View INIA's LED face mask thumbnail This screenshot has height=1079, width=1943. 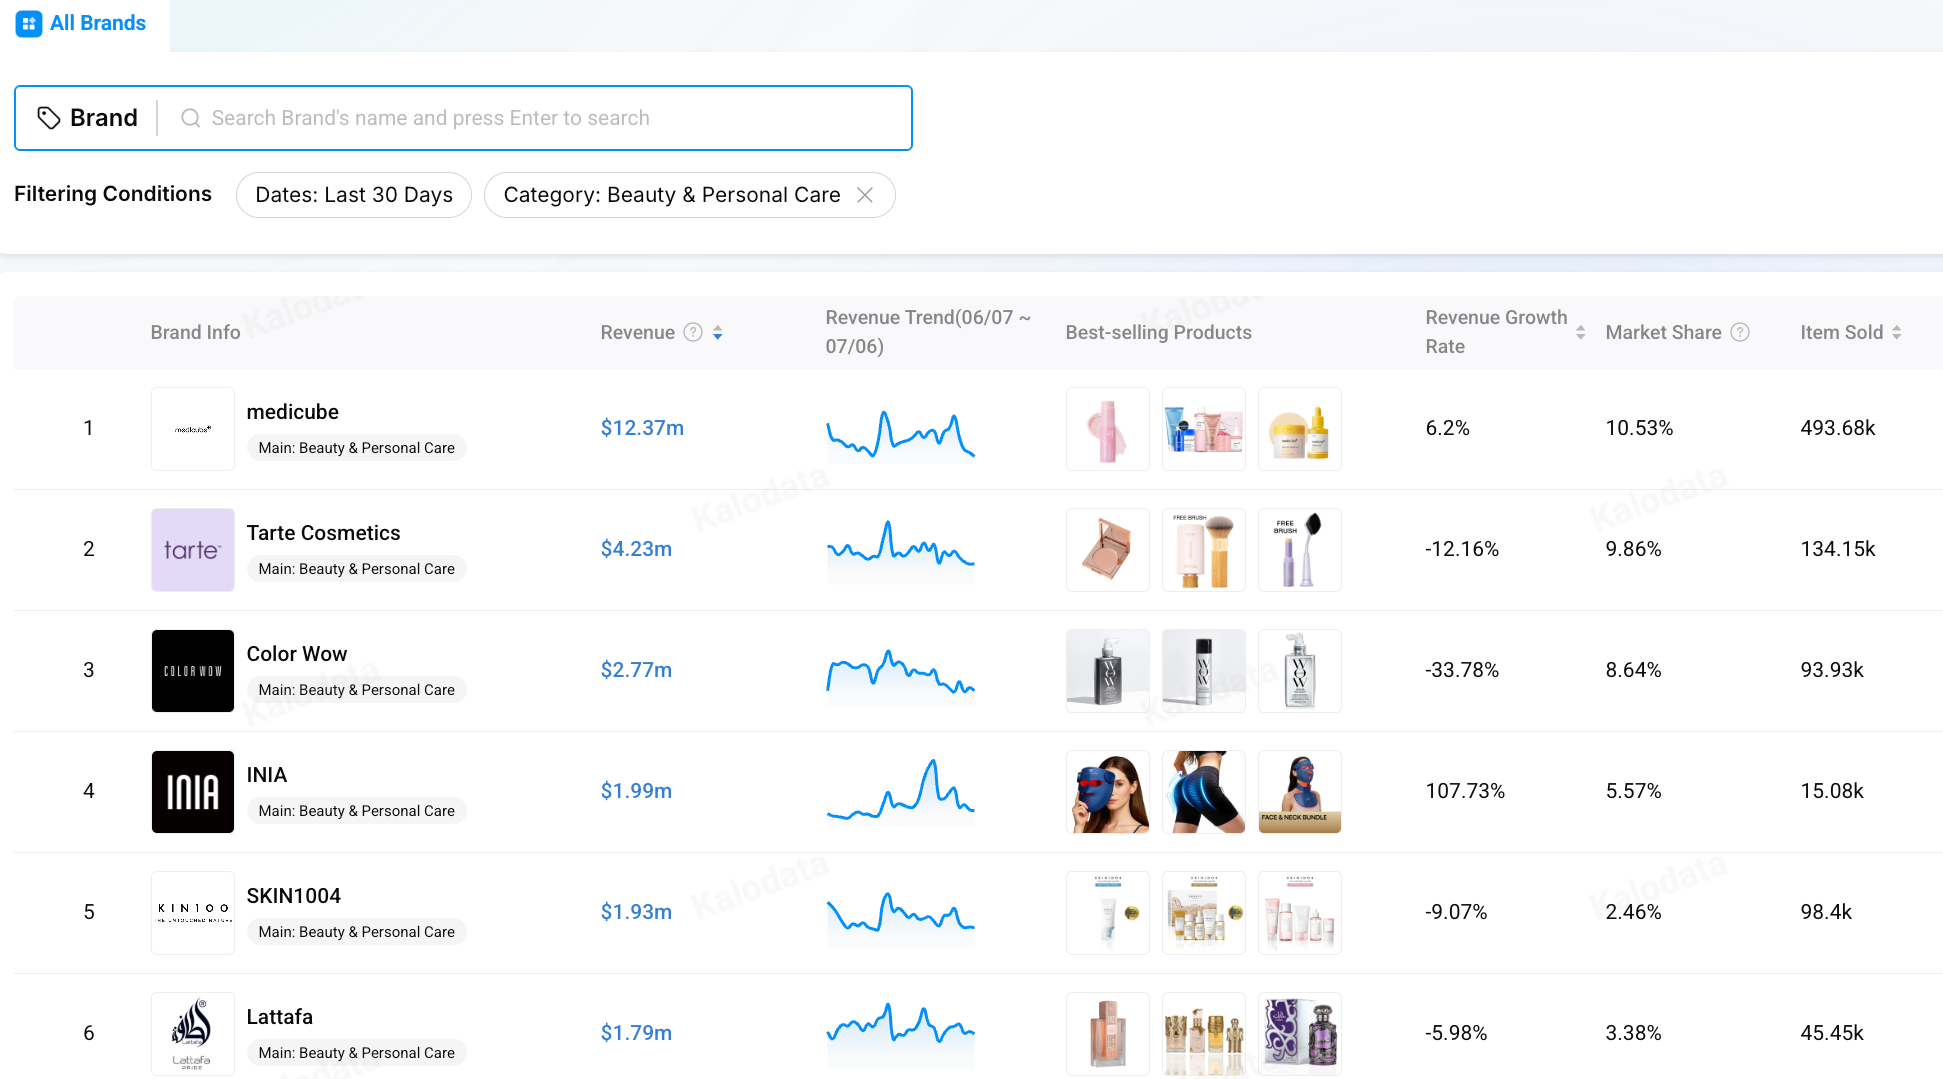[1108, 792]
